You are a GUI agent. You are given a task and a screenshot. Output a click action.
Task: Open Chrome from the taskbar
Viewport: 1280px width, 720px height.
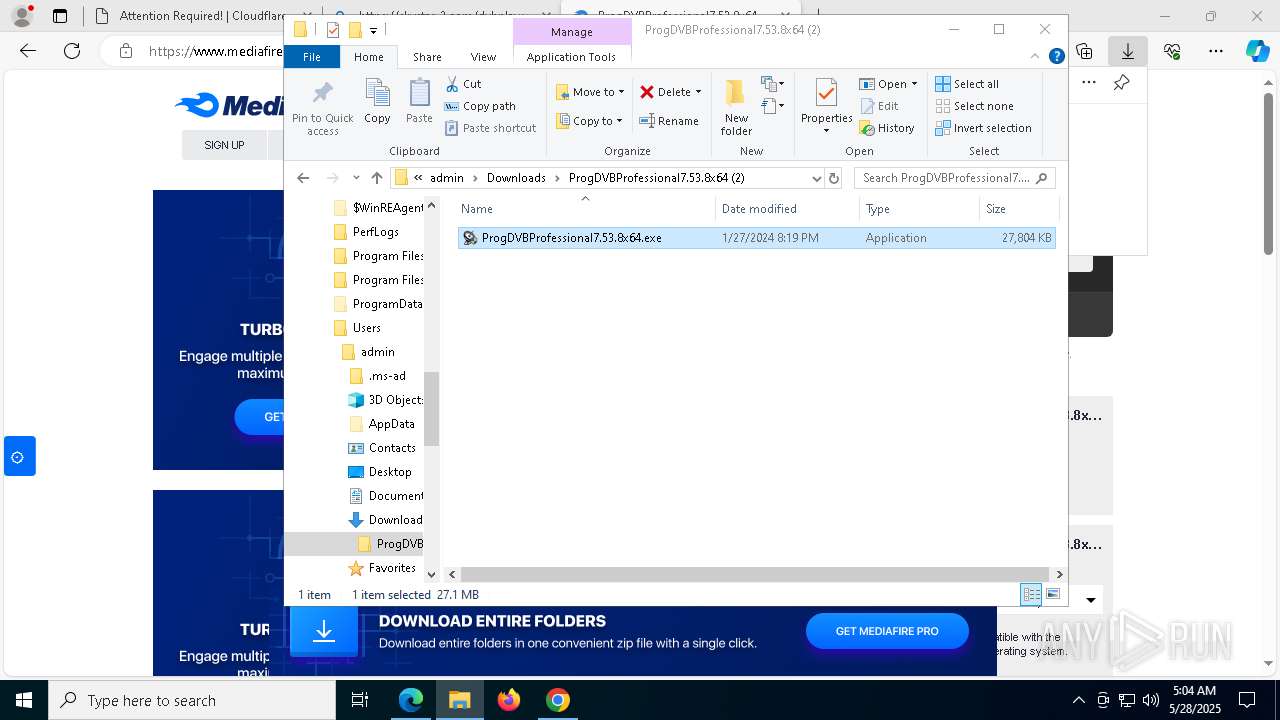pyautogui.click(x=558, y=700)
